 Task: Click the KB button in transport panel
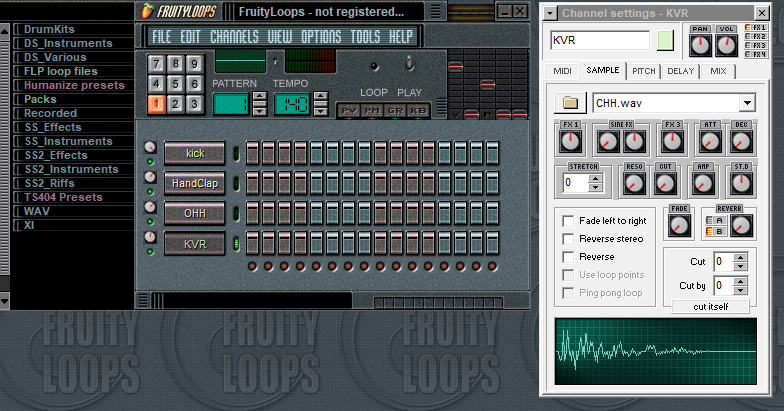point(418,110)
